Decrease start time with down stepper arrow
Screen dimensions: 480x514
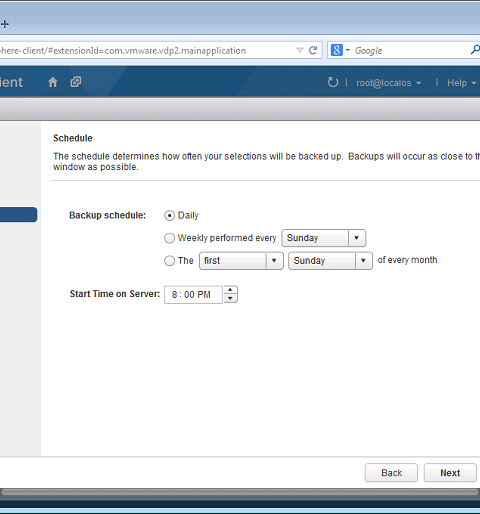(230, 299)
